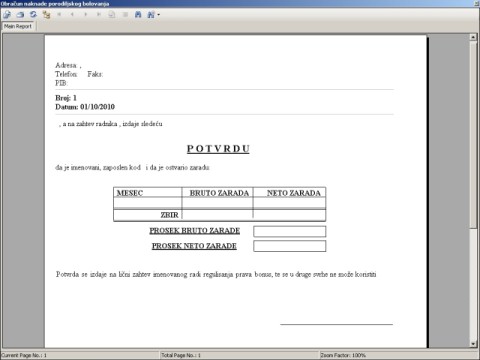Click the vertical scrollbar thumb
The width and height of the screenshot is (480, 360).
click(x=473, y=135)
